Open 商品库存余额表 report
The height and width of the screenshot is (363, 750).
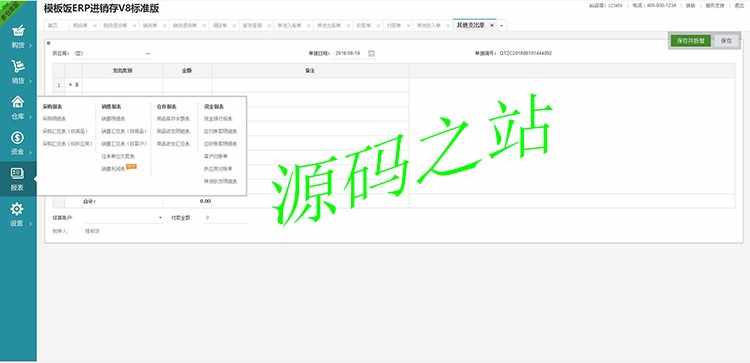pos(173,118)
